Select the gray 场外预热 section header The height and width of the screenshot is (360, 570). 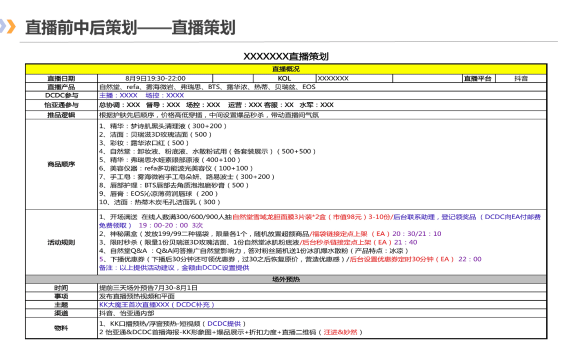coord(286,279)
